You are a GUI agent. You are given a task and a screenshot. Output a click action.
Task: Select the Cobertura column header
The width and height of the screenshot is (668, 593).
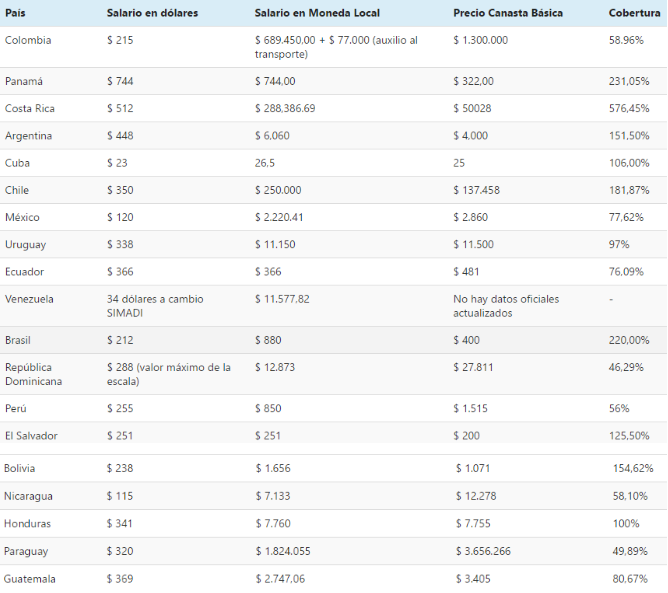633,13
